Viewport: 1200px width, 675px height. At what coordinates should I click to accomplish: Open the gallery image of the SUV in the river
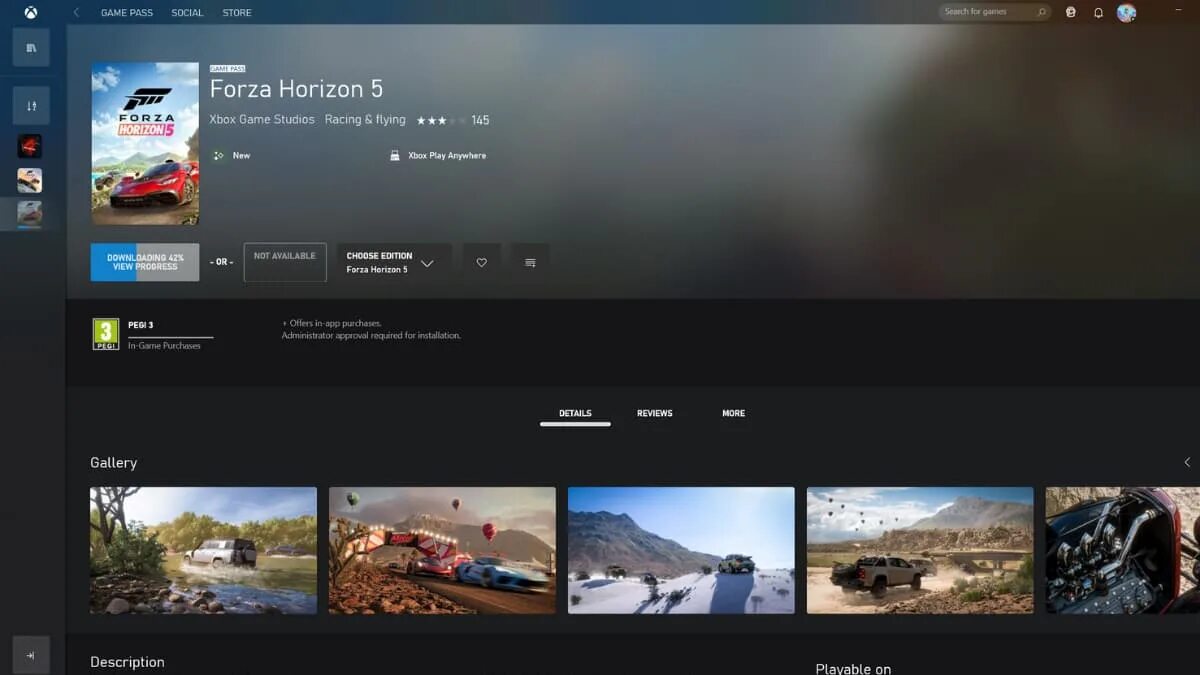tap(203, 550)
